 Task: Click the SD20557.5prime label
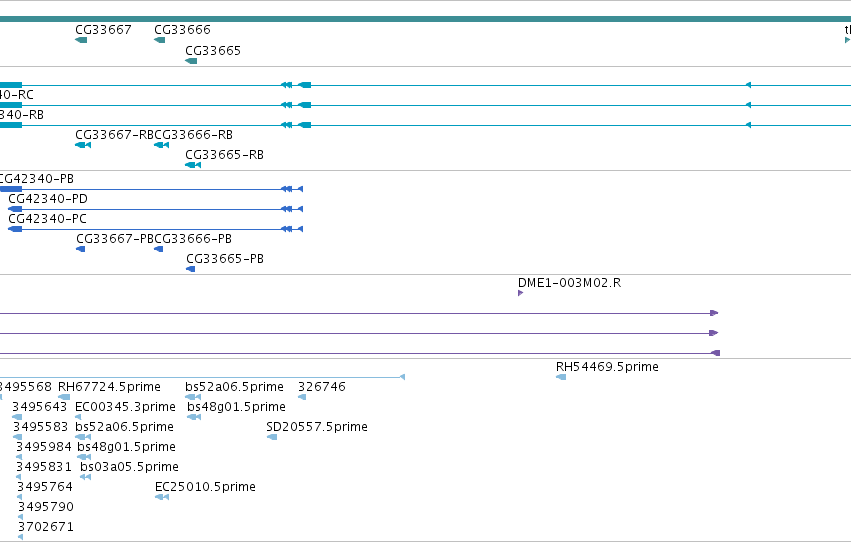click(x=317, y=427)
